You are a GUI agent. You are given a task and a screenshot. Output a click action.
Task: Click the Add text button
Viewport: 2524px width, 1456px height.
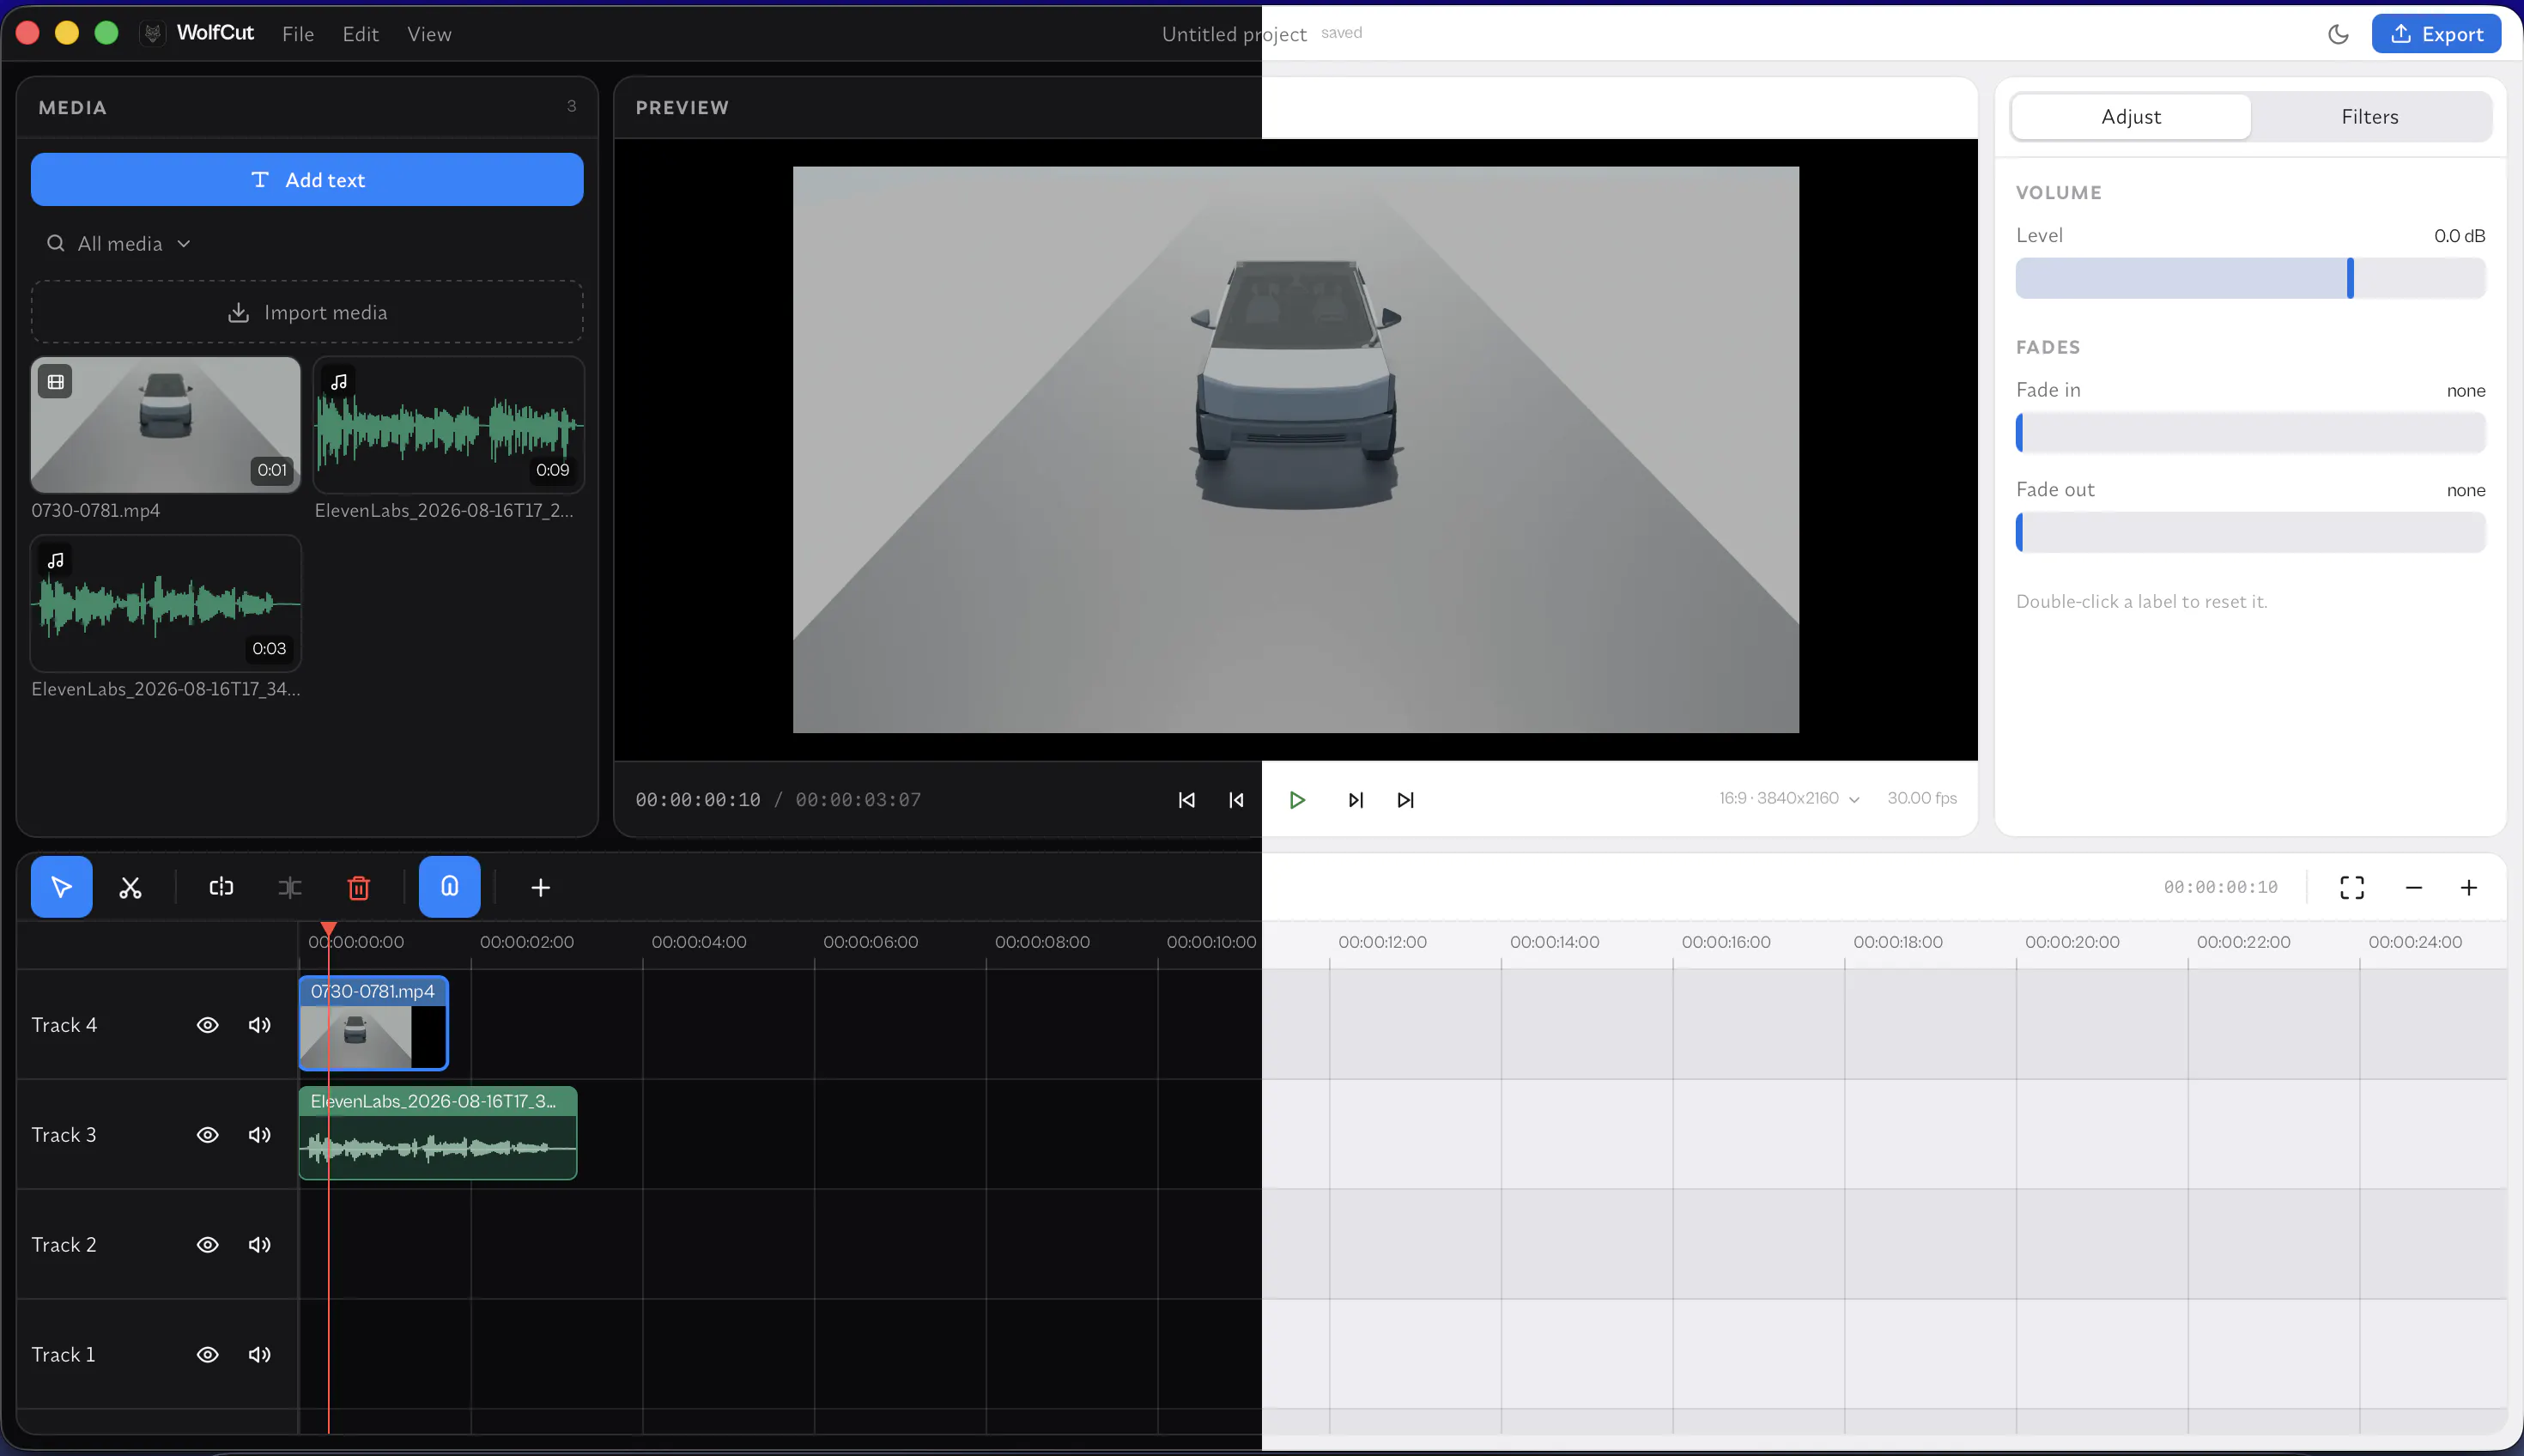[307, 180]
